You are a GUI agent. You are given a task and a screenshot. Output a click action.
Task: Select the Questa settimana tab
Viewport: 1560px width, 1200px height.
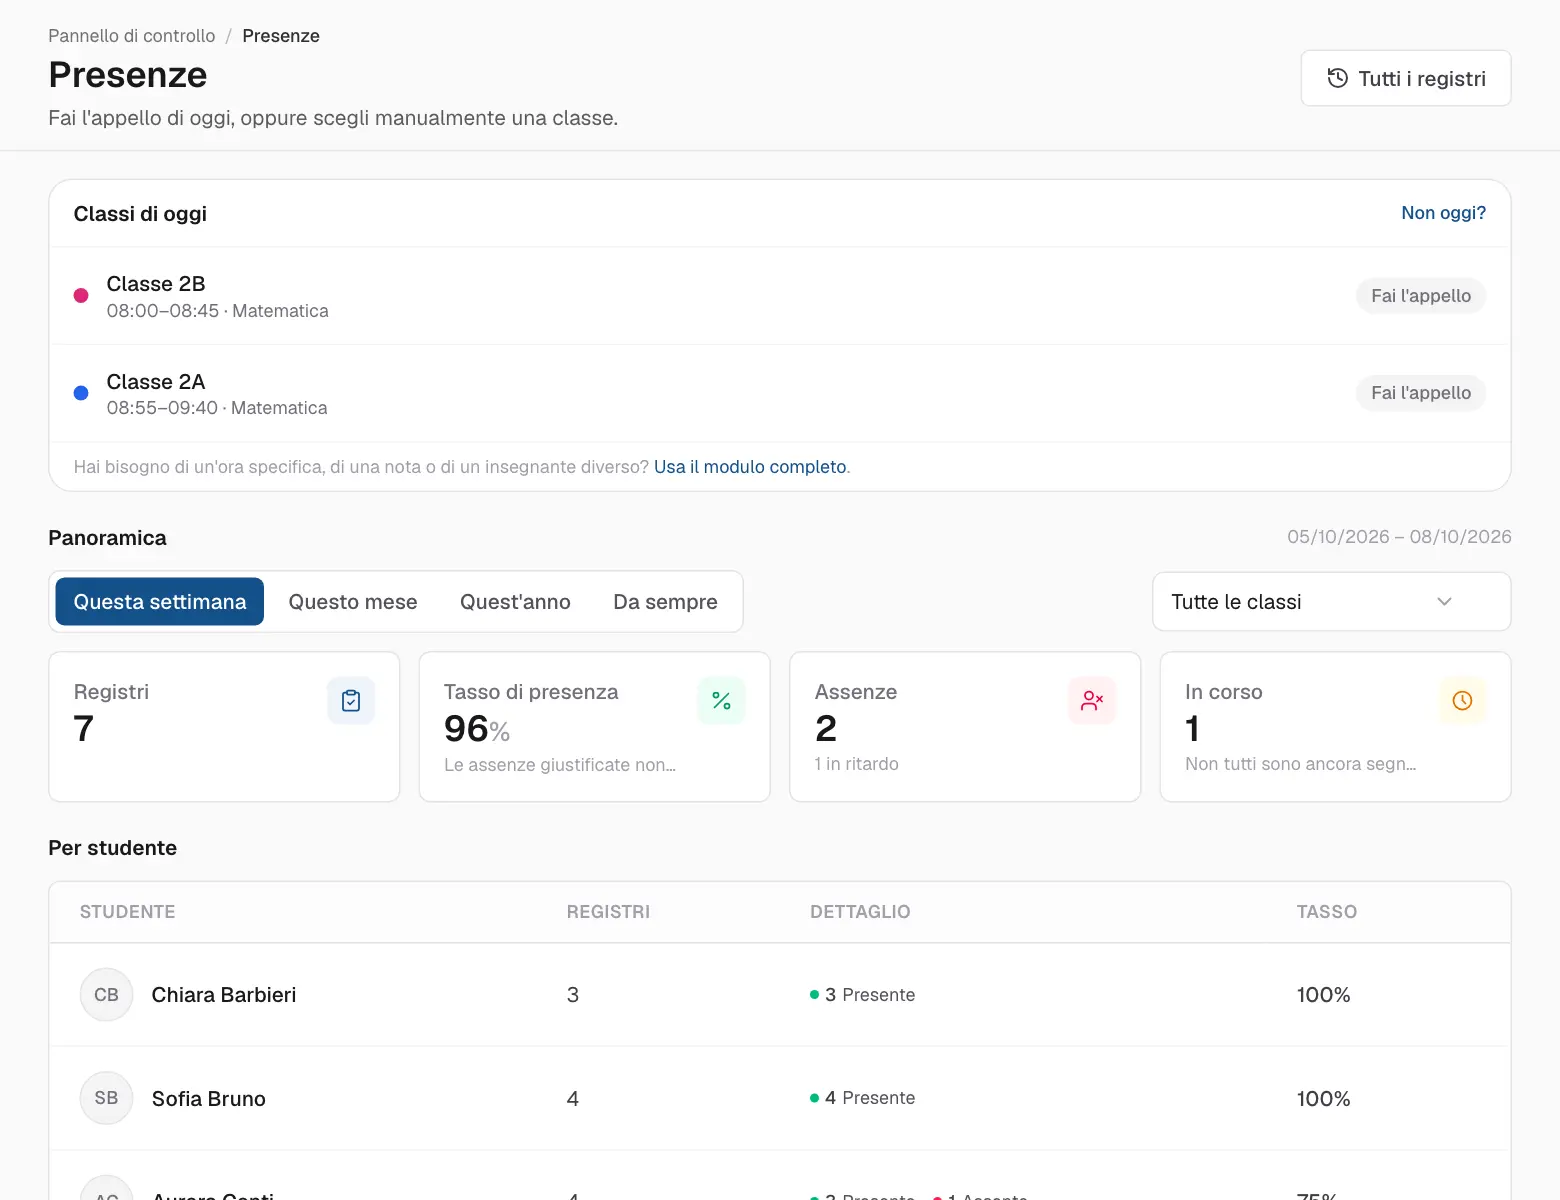[x=160, y=602]
